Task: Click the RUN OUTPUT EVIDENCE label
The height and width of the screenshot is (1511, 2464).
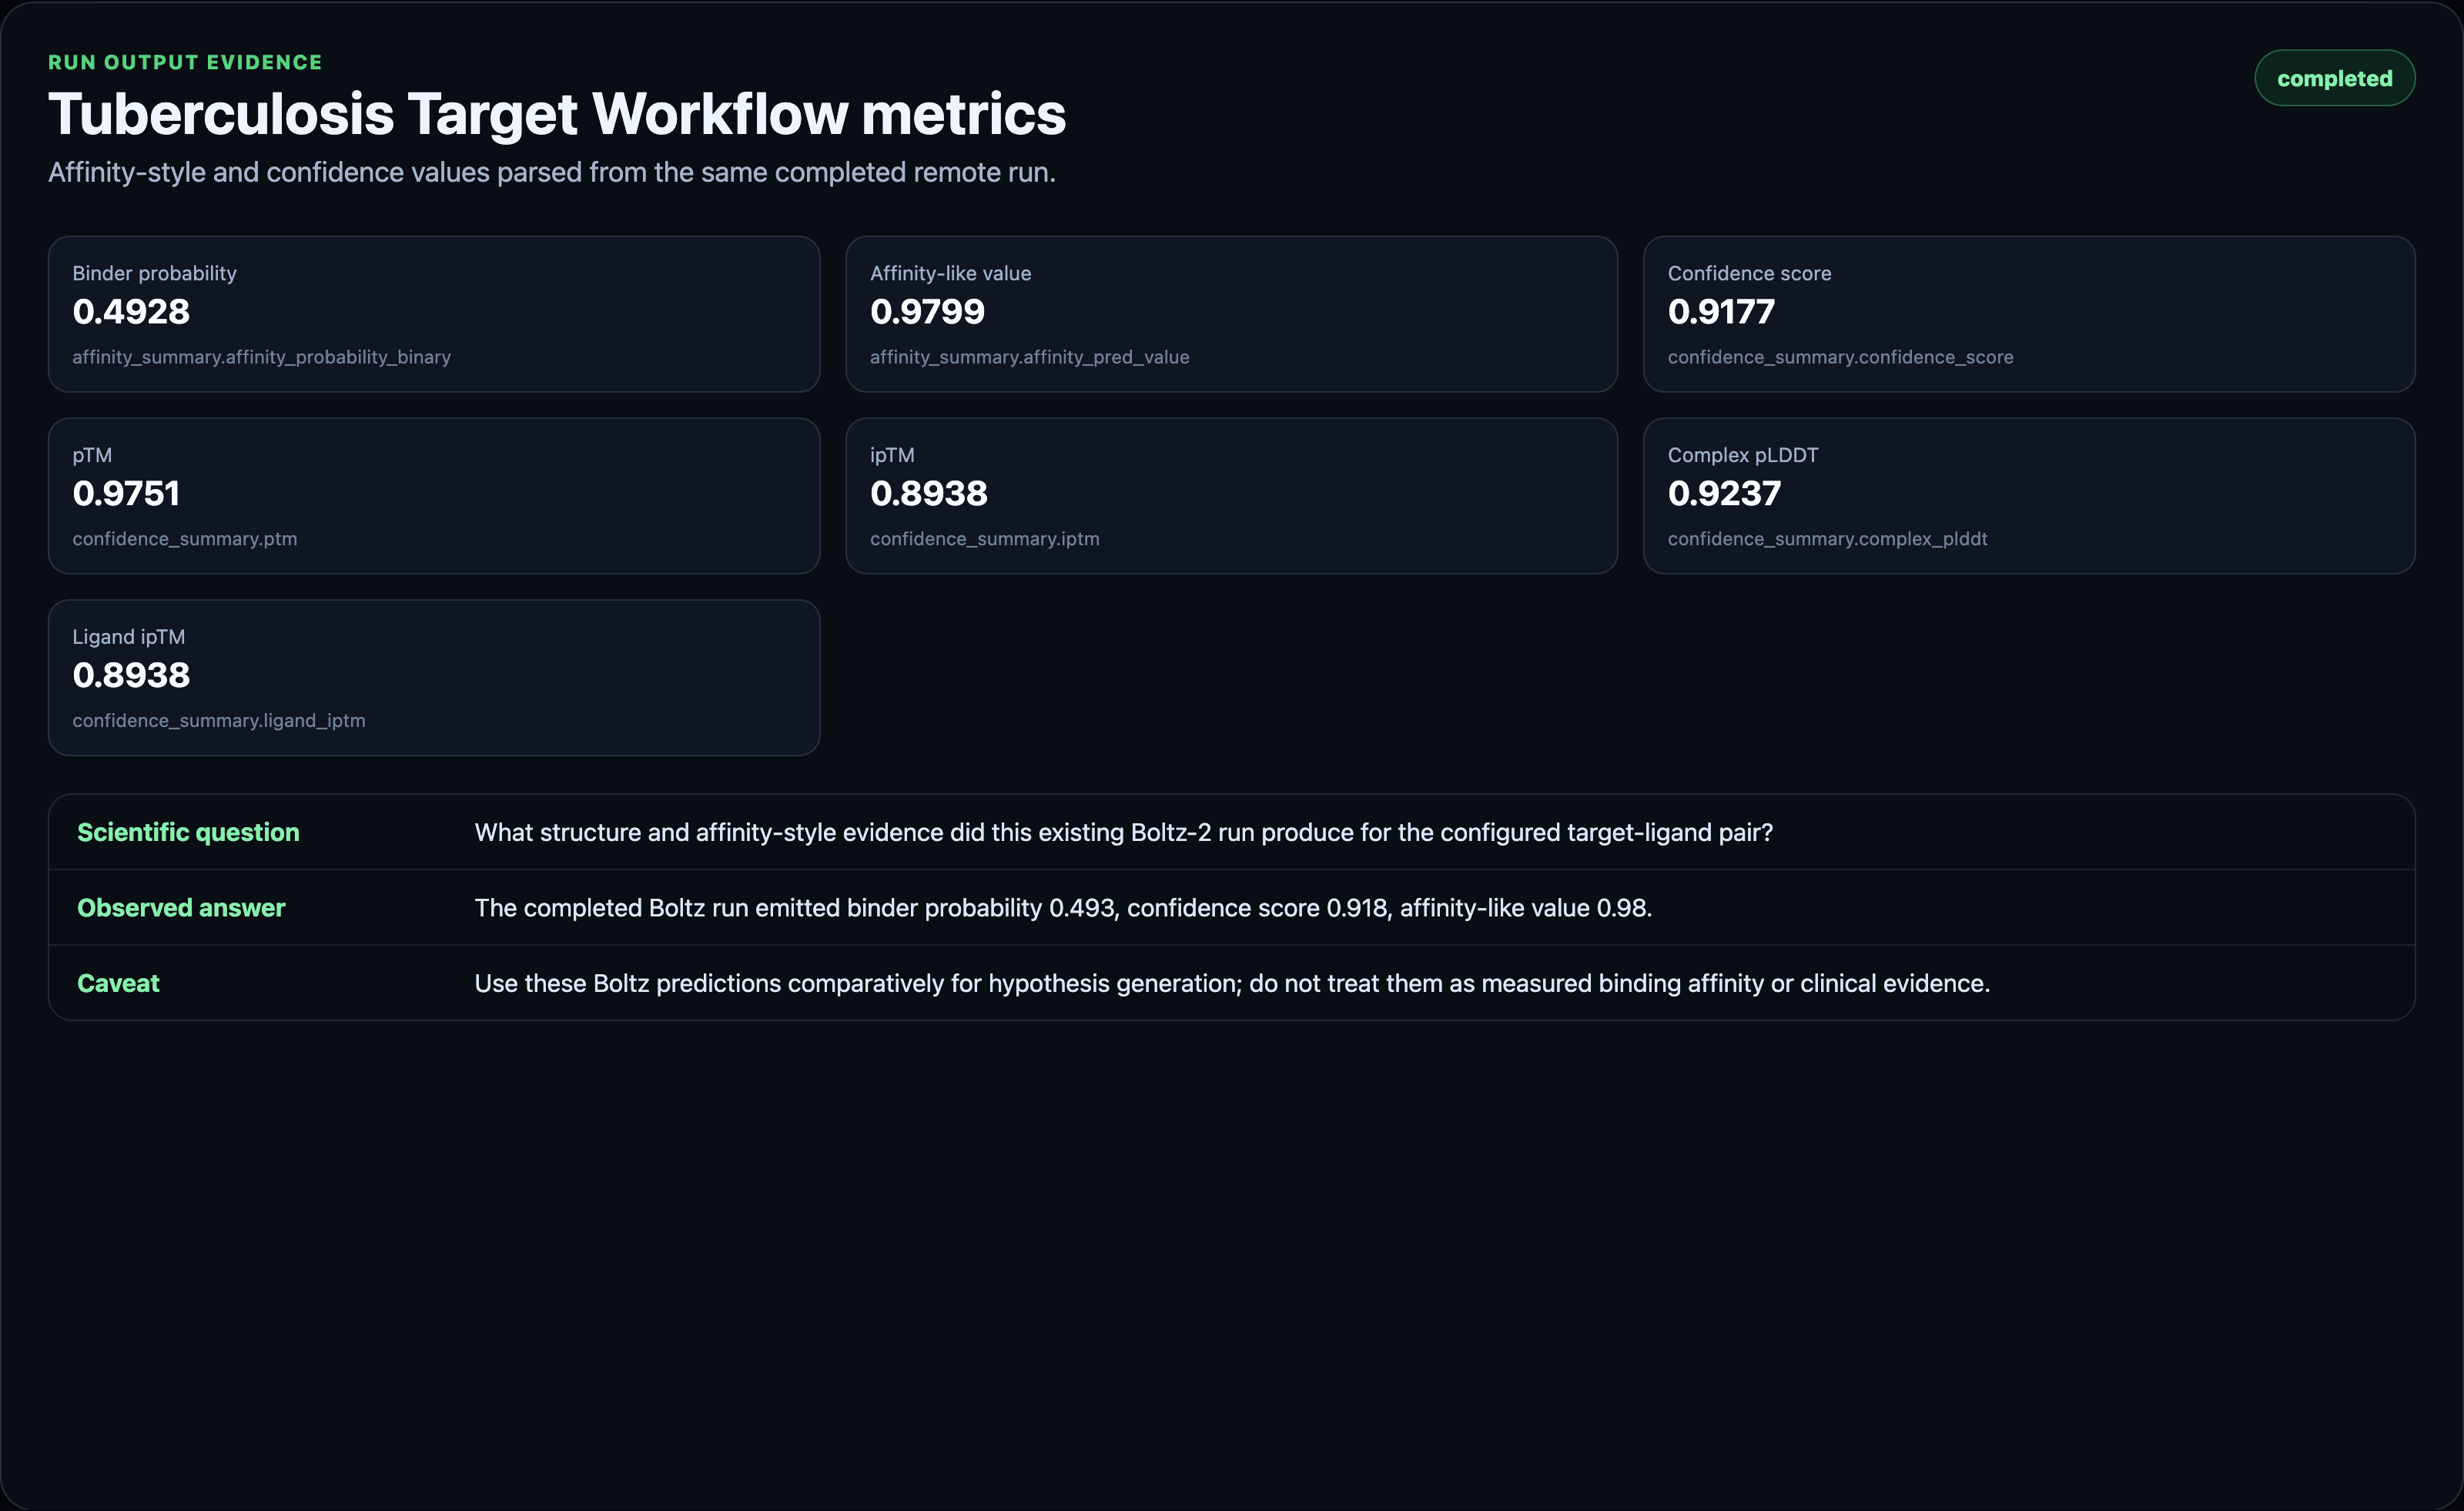Action: tap(185, 62)
